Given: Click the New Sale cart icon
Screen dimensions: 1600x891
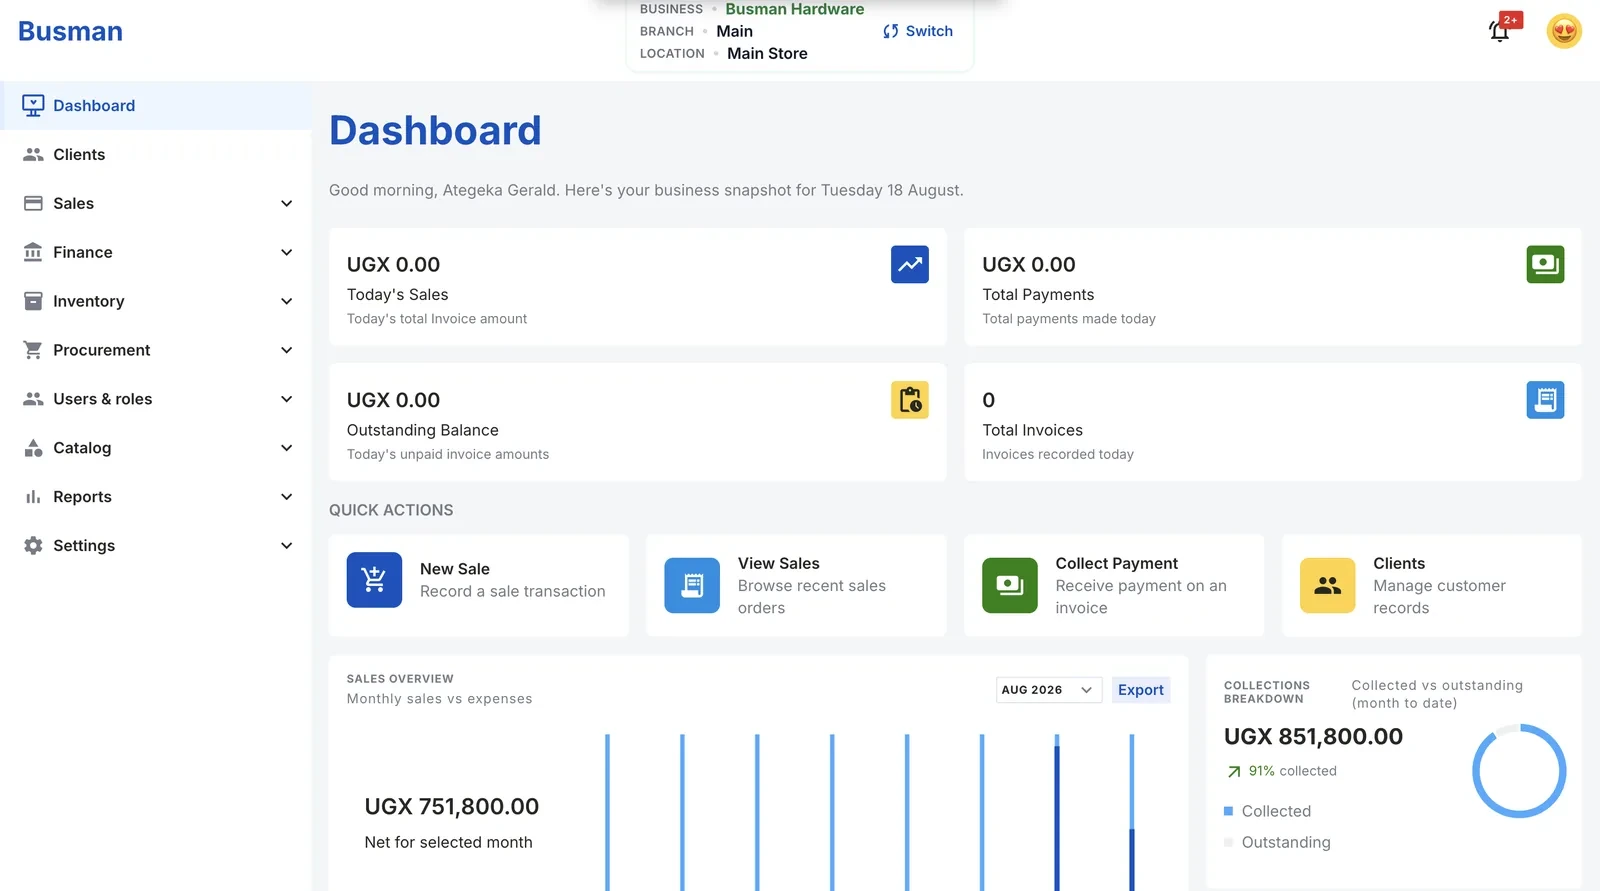Looking at the screenshot, I should 374,580.
